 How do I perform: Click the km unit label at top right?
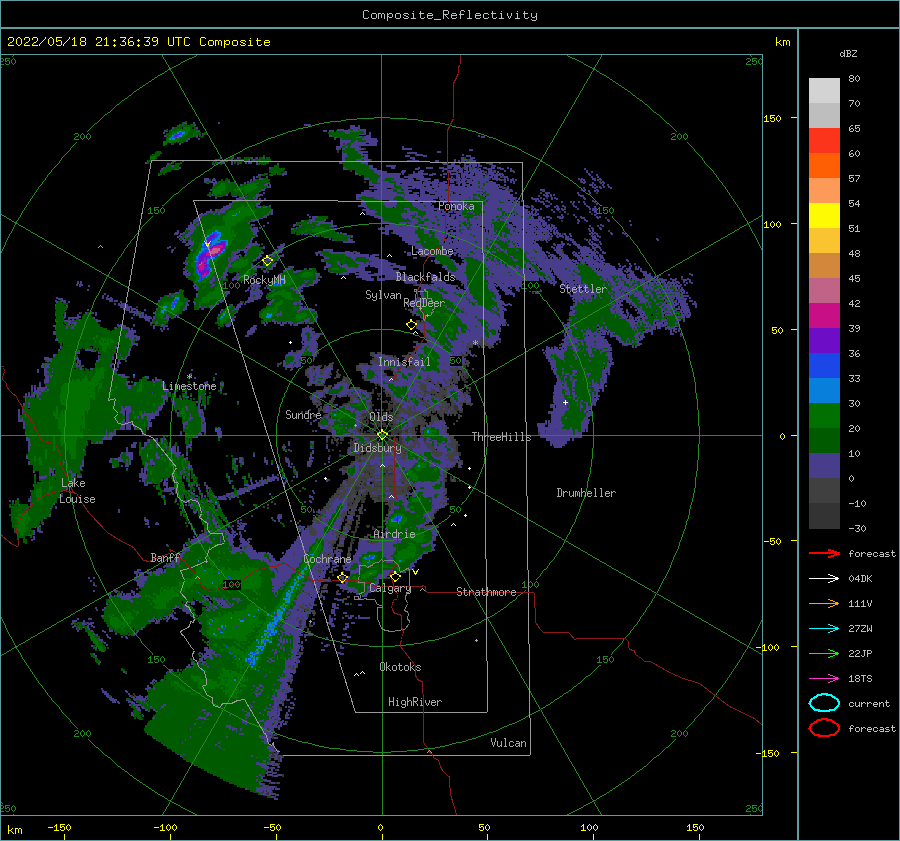(x=782, y=42)
